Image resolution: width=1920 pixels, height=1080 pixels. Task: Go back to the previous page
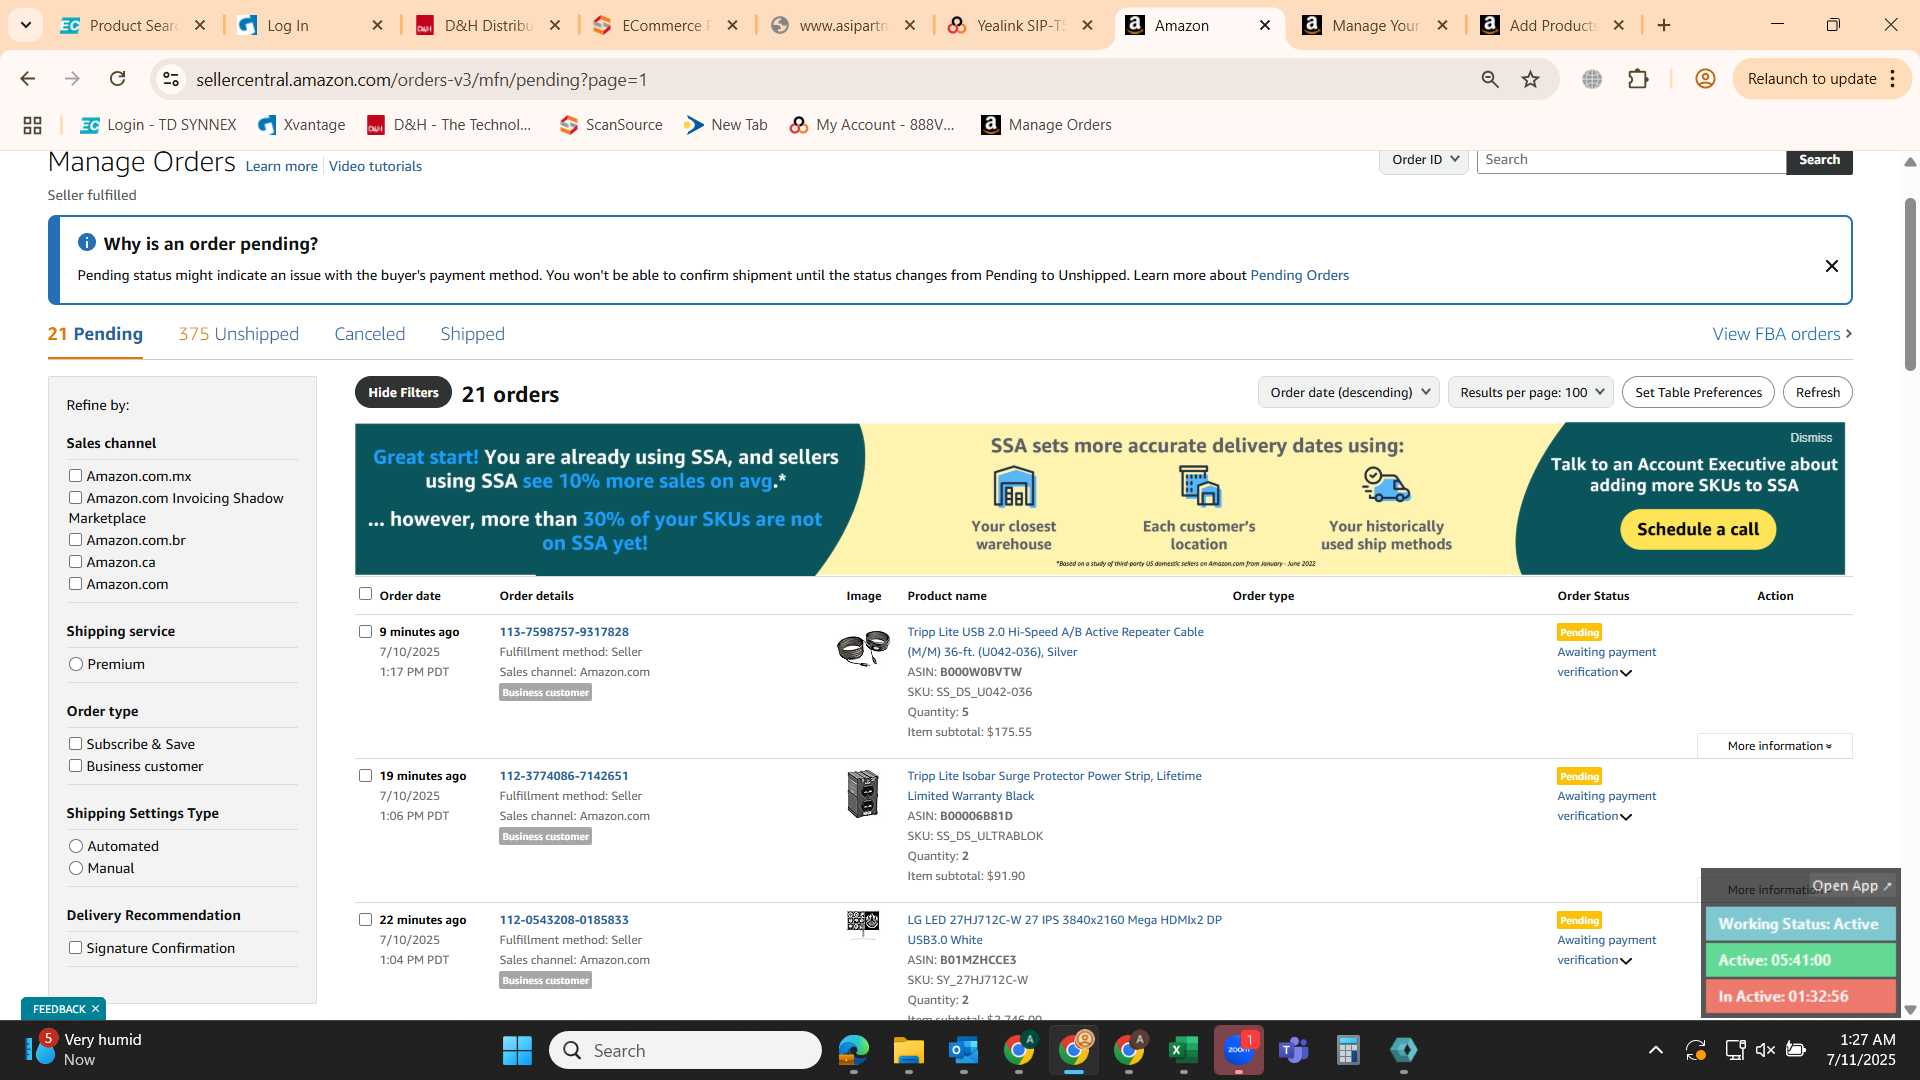coord(28,79)
